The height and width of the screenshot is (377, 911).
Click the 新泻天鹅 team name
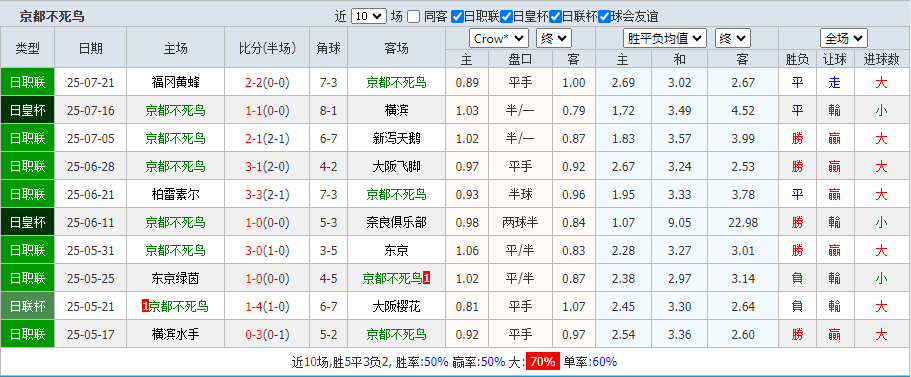396,138
